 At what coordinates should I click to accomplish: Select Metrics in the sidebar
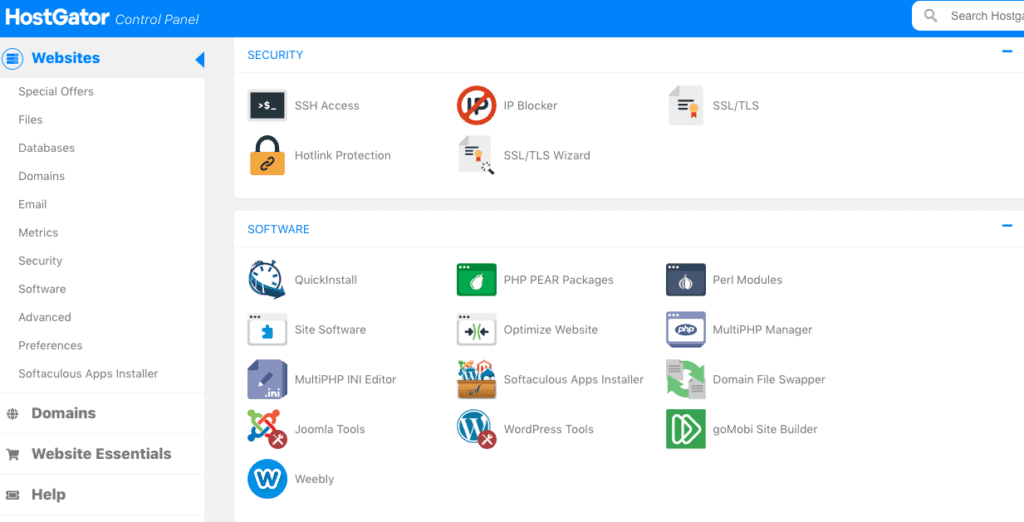coord(39,233)
